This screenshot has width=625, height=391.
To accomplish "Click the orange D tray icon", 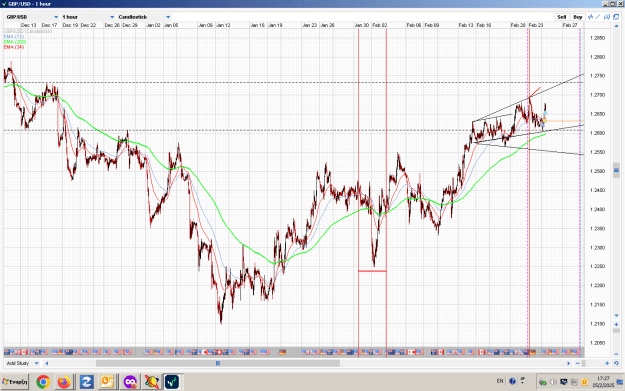I will (x=584, y=382).
